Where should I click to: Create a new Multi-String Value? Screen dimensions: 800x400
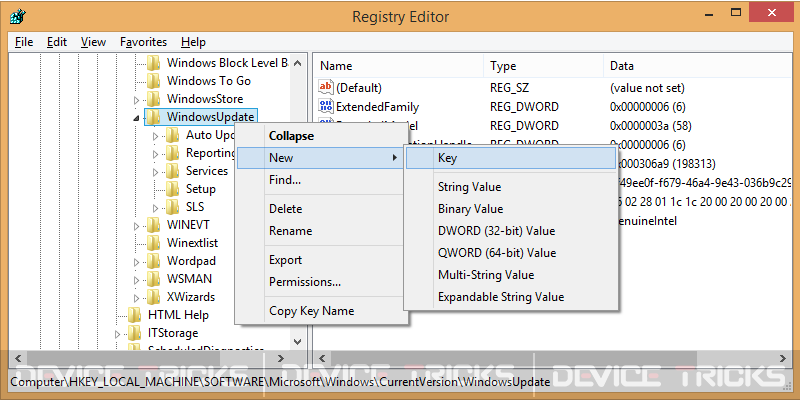point(511,274)
